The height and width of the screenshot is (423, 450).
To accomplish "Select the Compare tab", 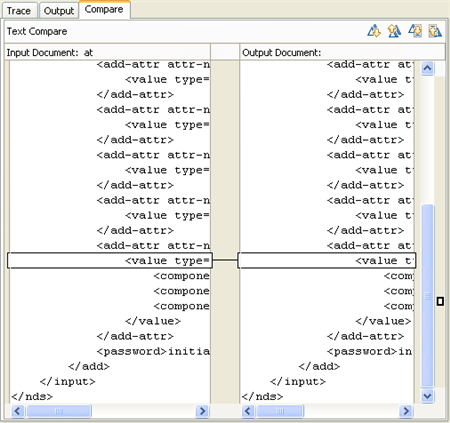I will (104, 9).
